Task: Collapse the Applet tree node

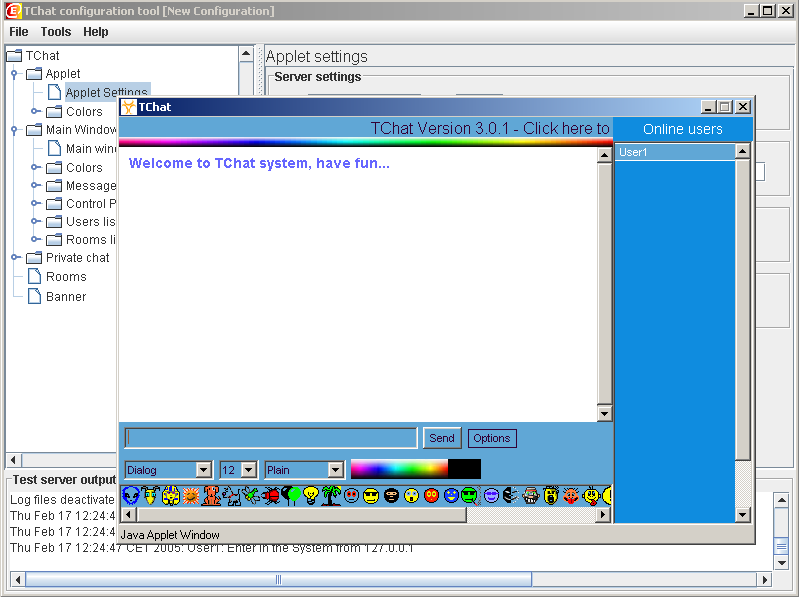Action: (x=14, y=74)
